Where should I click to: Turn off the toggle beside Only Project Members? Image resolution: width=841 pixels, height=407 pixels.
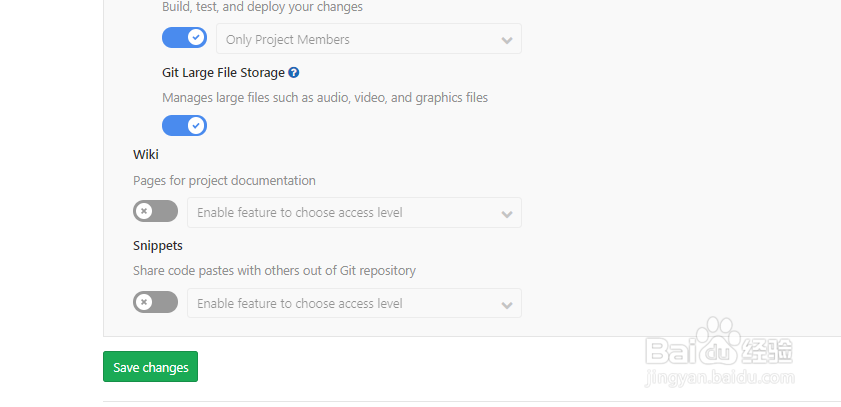click(x=184, y=38)
